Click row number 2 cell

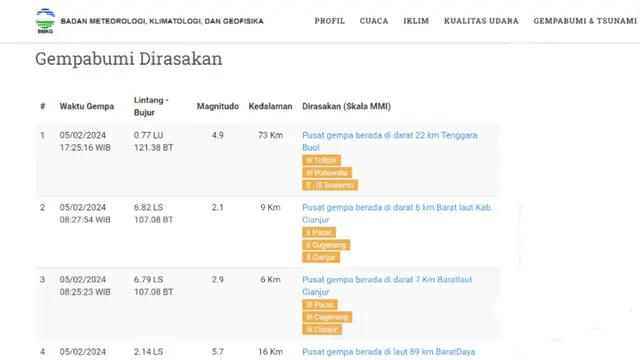[x=42, y=207]
